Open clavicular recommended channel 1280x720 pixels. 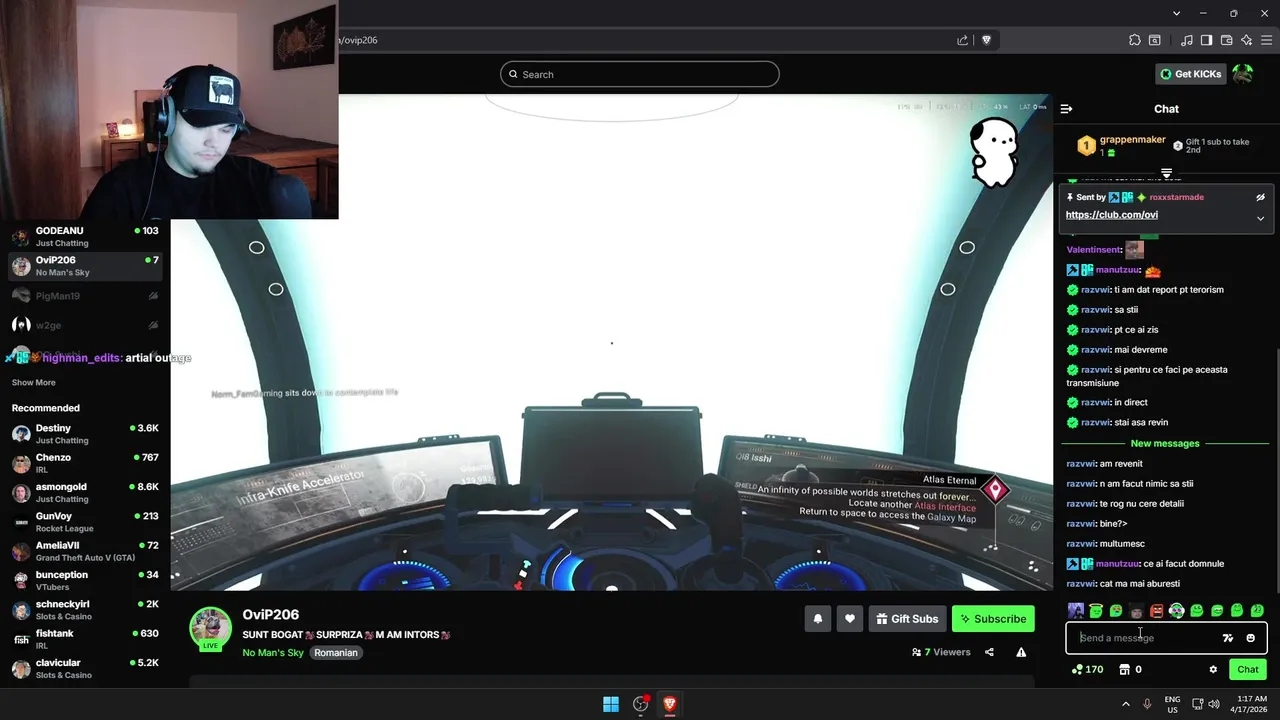(85, 668)
